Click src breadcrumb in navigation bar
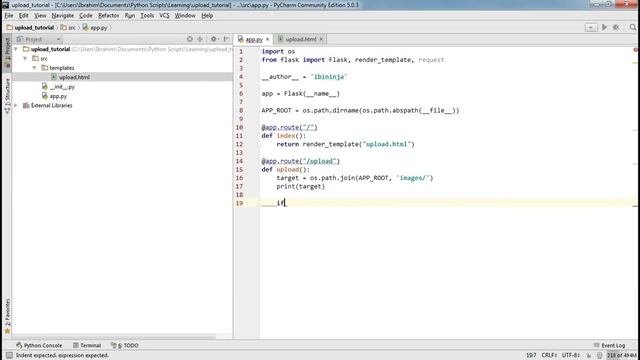This screenshot has height=360, width=640. 68,28
